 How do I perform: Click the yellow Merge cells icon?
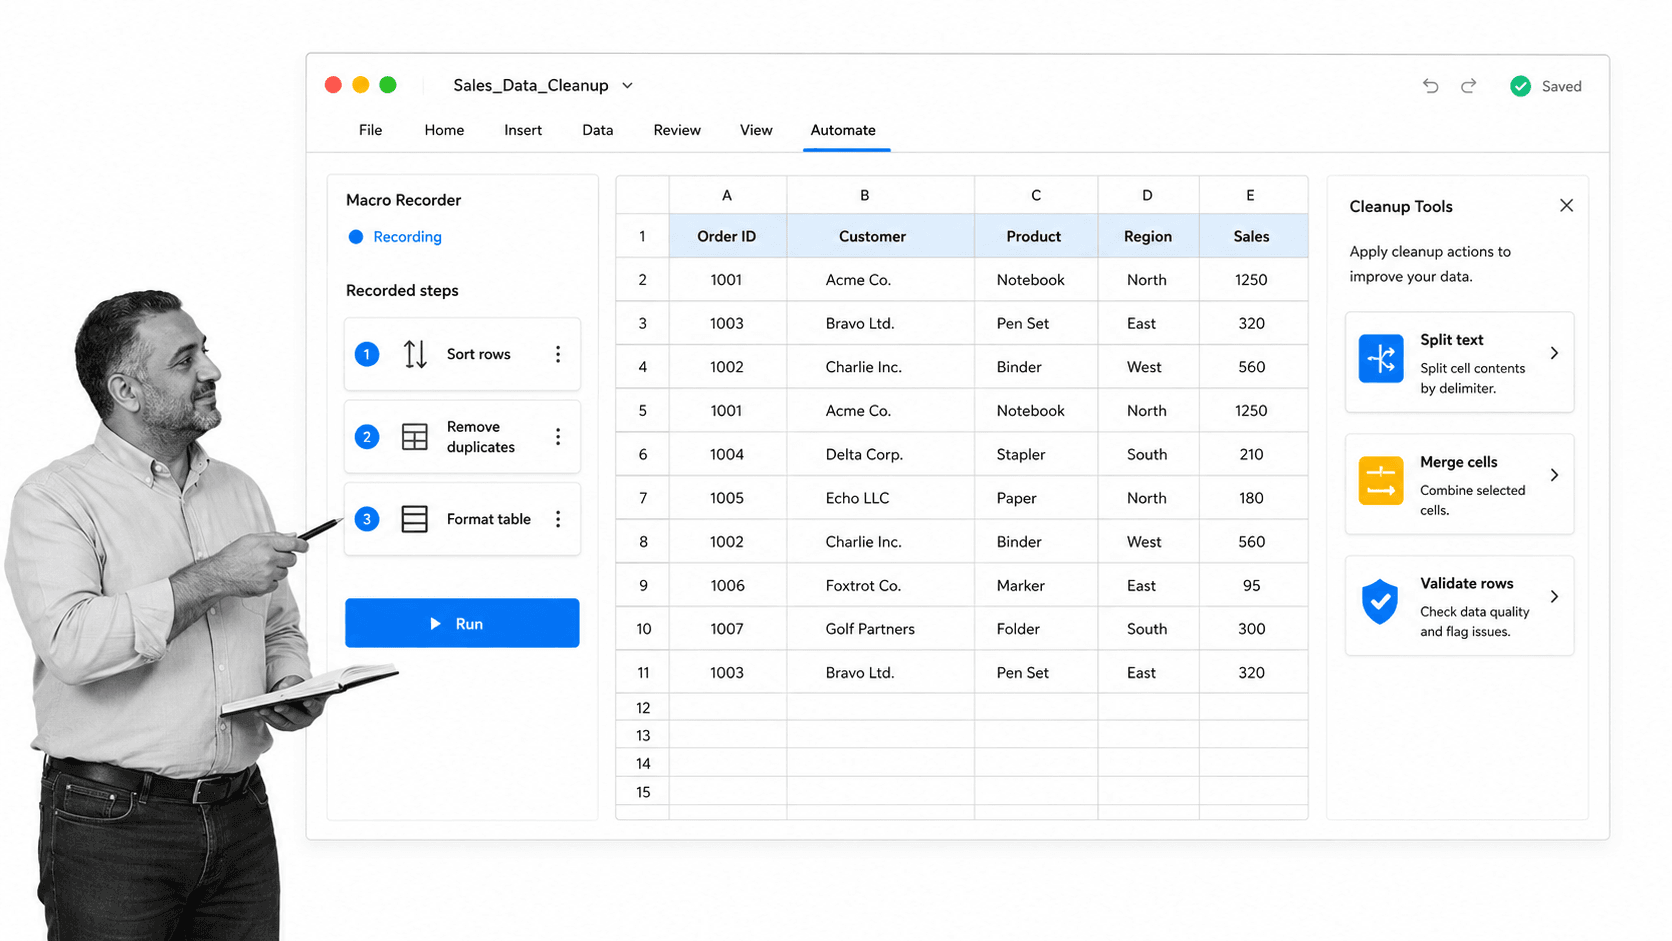pos(1381,480)
